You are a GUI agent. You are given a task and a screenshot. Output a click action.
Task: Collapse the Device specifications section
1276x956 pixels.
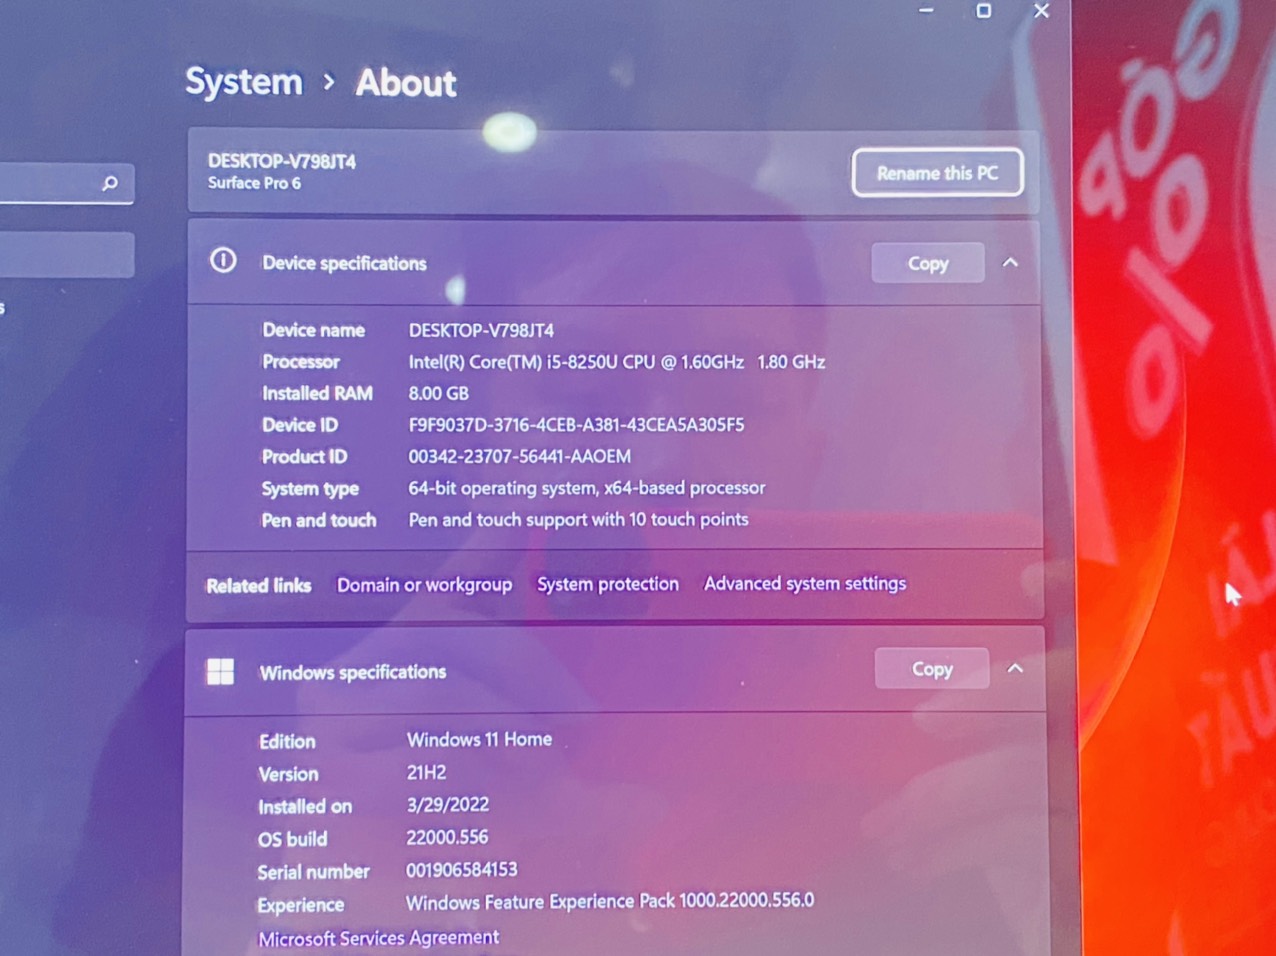1010,263
